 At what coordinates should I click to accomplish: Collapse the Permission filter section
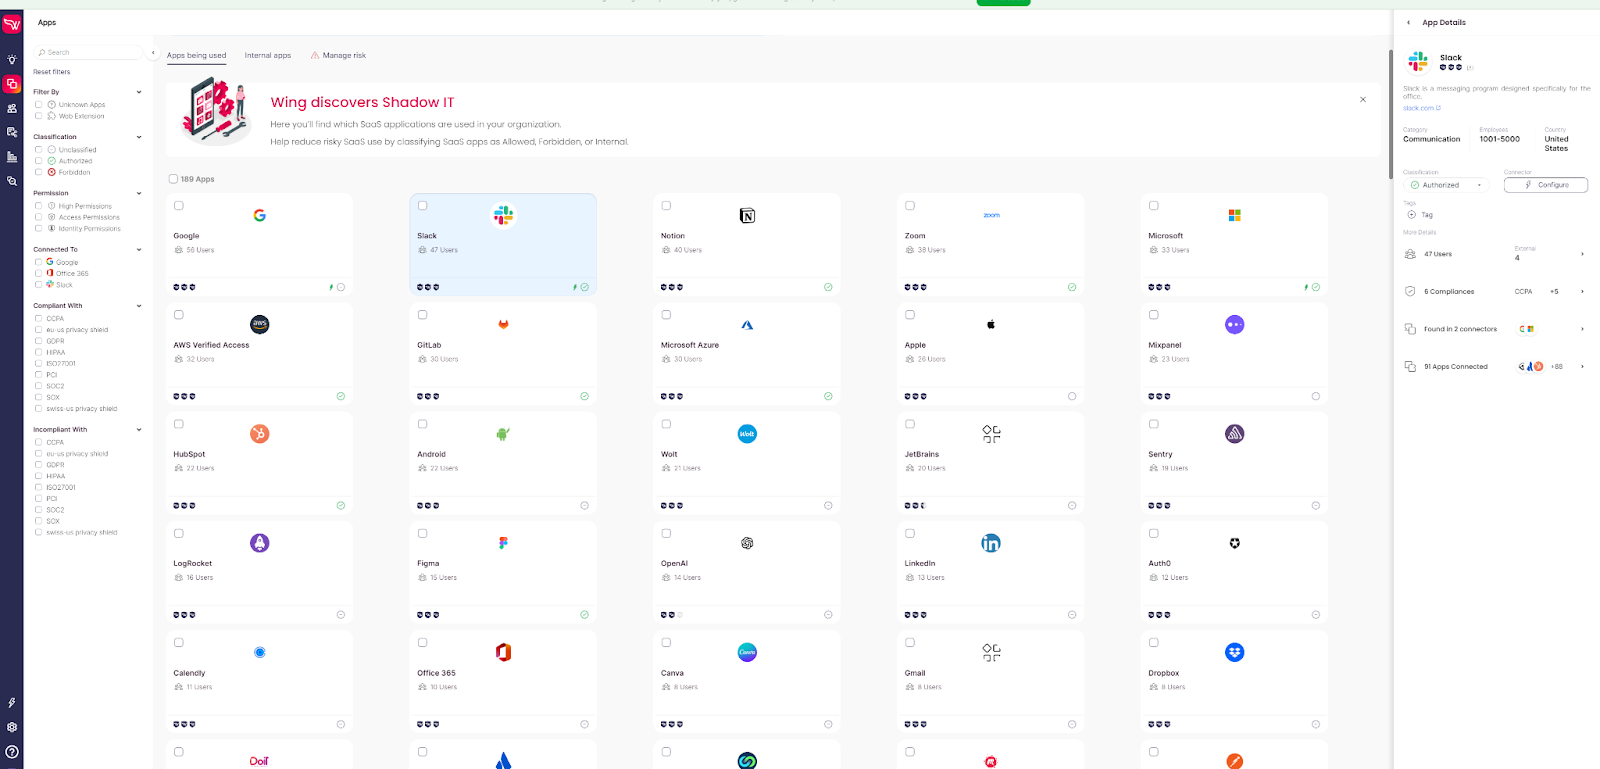(139, 193)
